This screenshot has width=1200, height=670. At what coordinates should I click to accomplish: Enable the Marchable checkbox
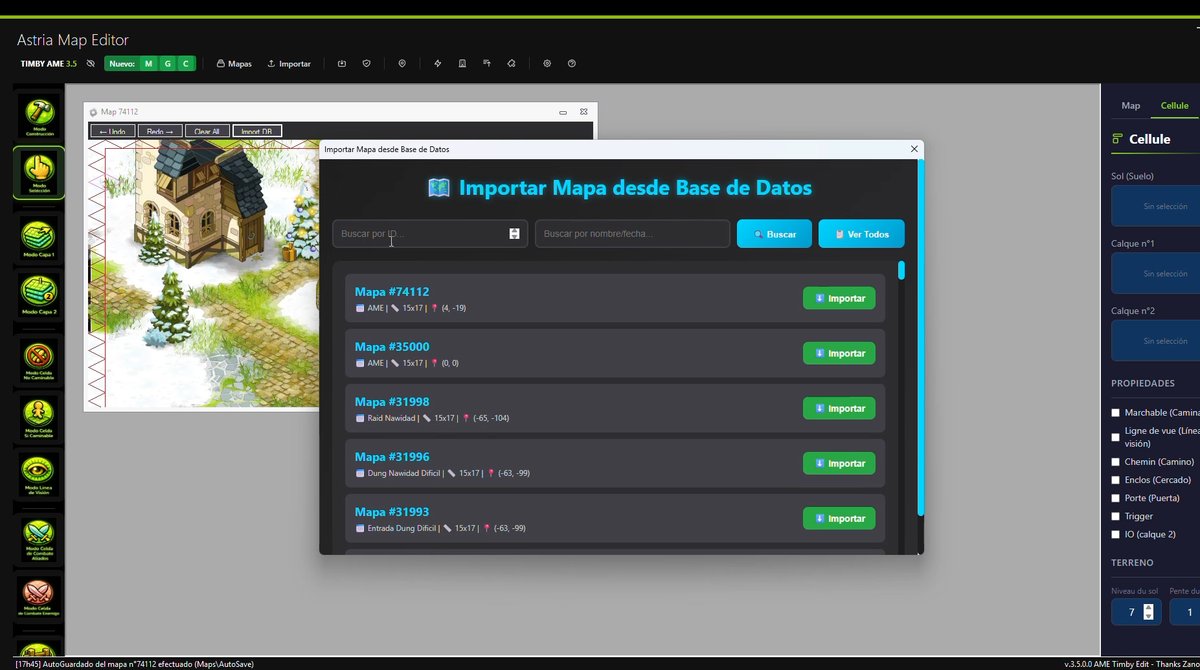(1116, 413)
